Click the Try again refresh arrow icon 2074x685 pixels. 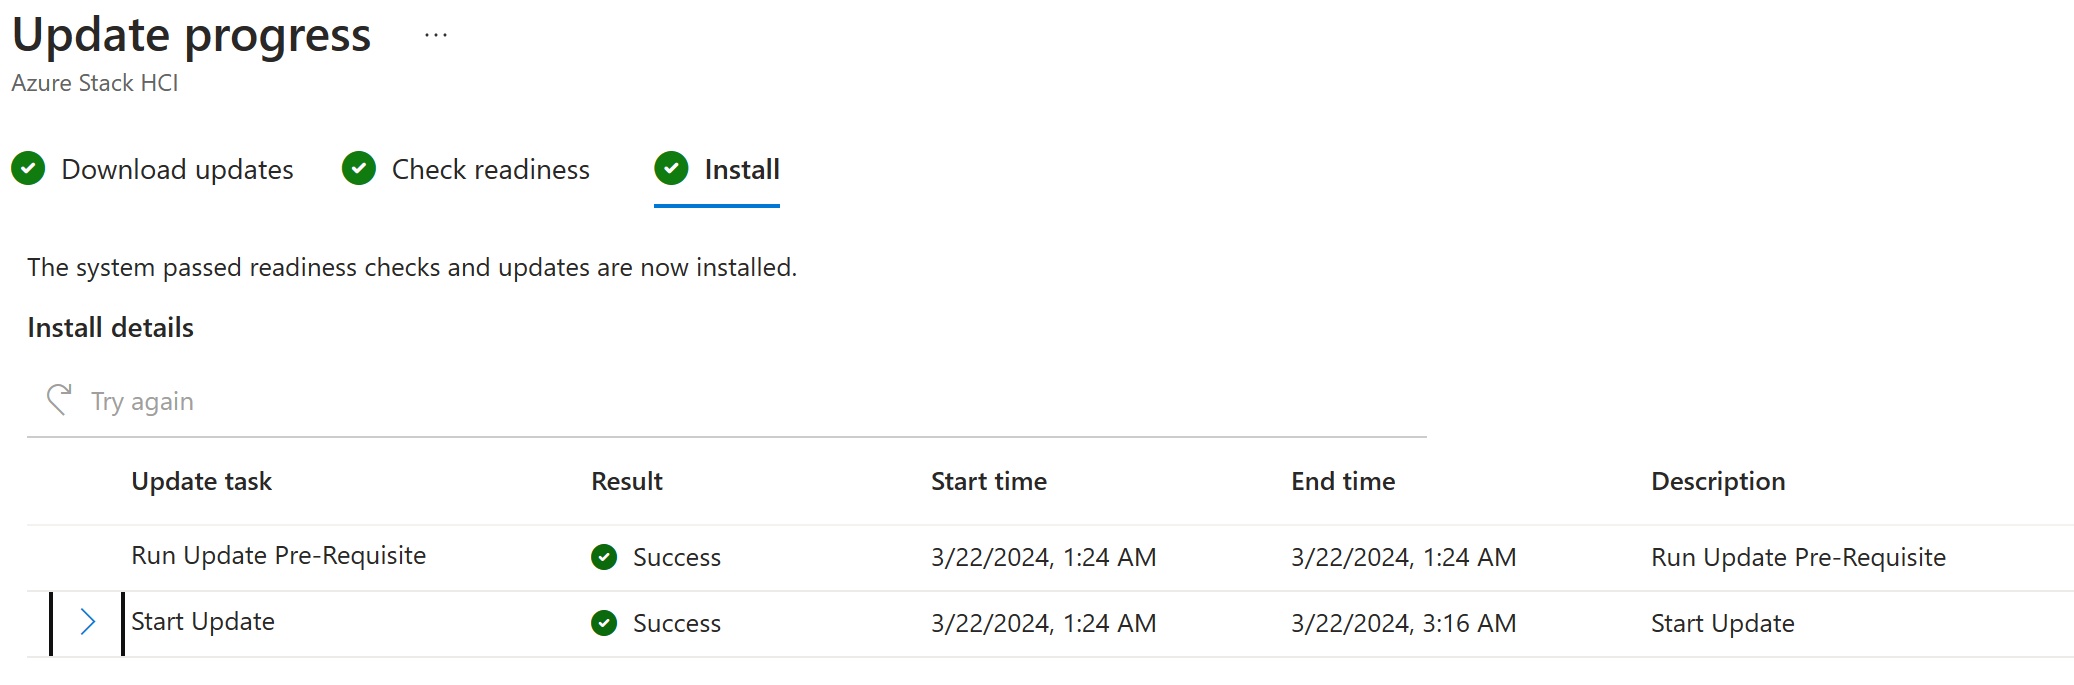click(59, 399)
